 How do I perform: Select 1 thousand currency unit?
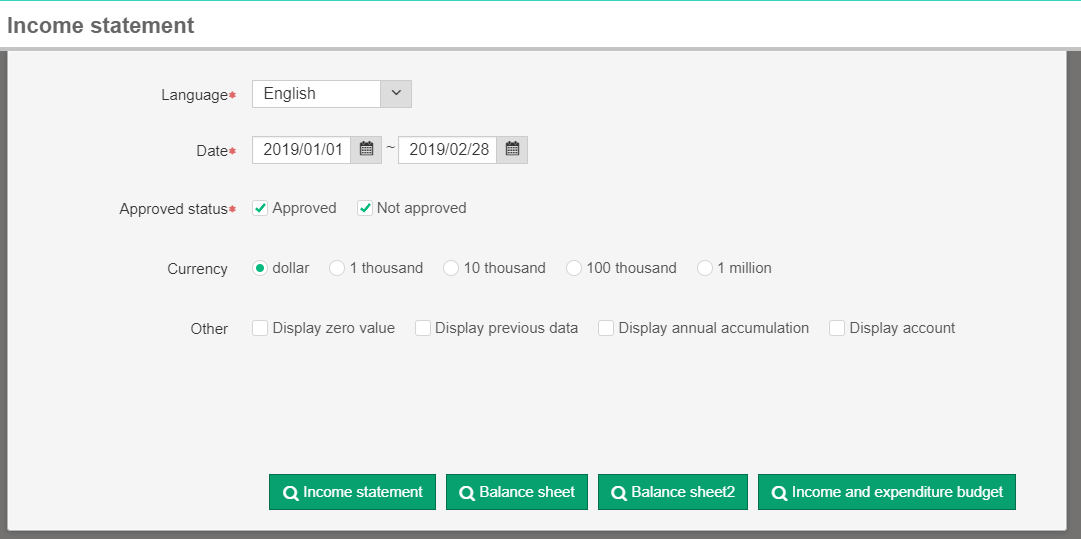tap(337, 268)
